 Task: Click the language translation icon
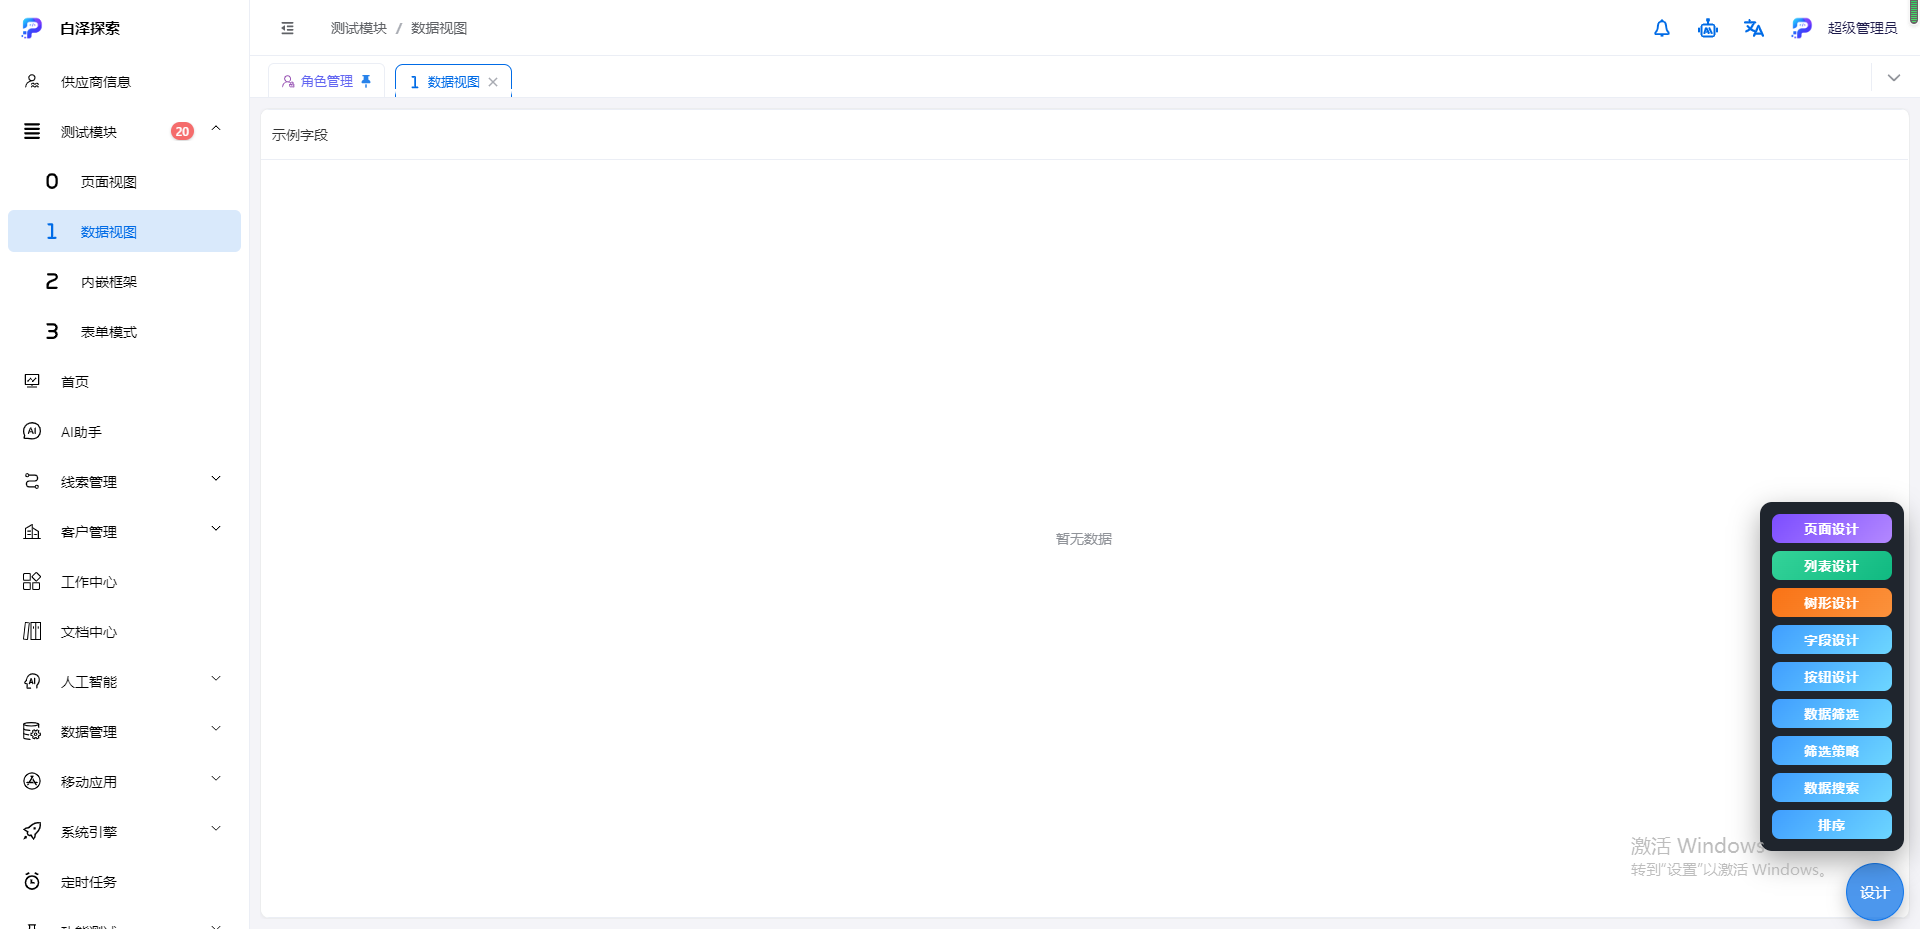1754,28
